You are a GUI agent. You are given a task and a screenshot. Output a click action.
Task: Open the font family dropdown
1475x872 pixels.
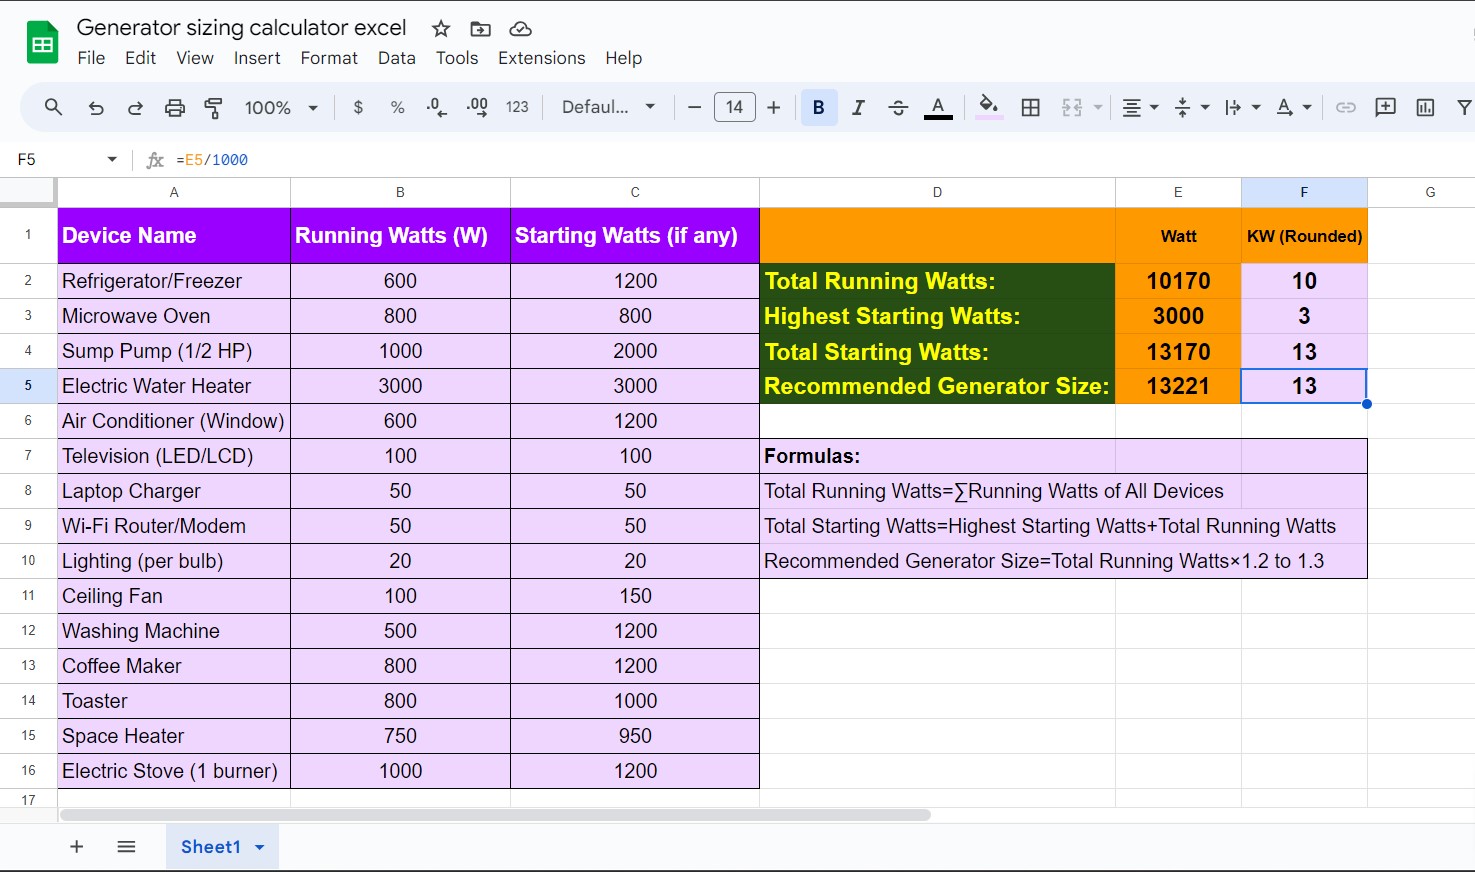608,107
